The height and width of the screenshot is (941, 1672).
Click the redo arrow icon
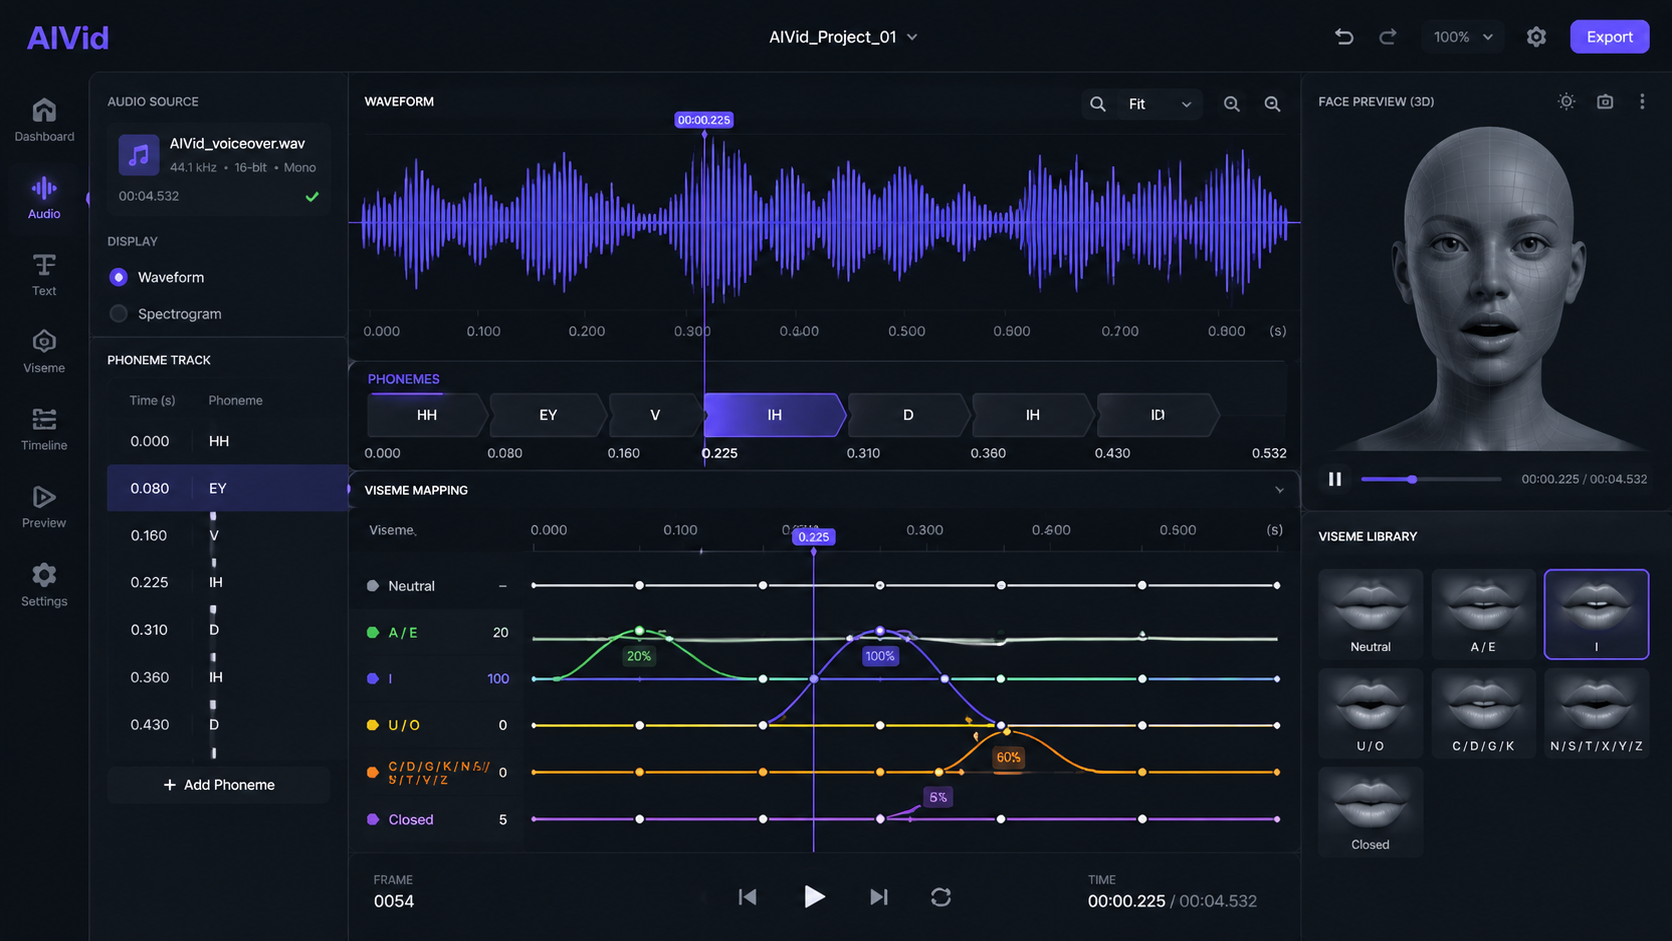(x=1388, y=37)
